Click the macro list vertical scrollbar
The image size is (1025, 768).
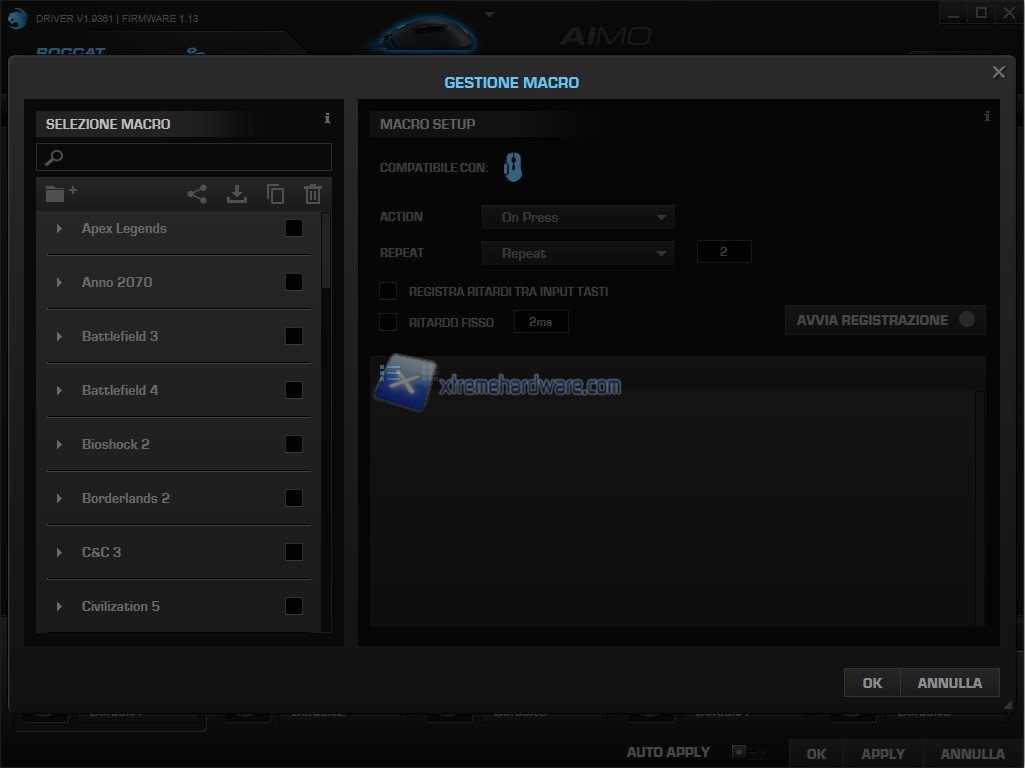click(x=326, y=252)
